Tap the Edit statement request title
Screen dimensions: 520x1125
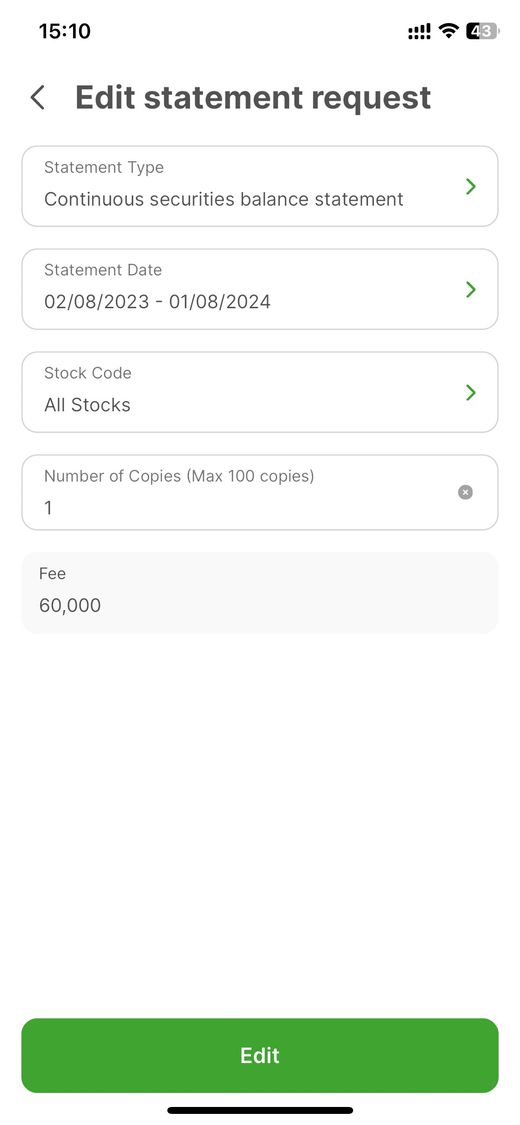click(253, 98)
